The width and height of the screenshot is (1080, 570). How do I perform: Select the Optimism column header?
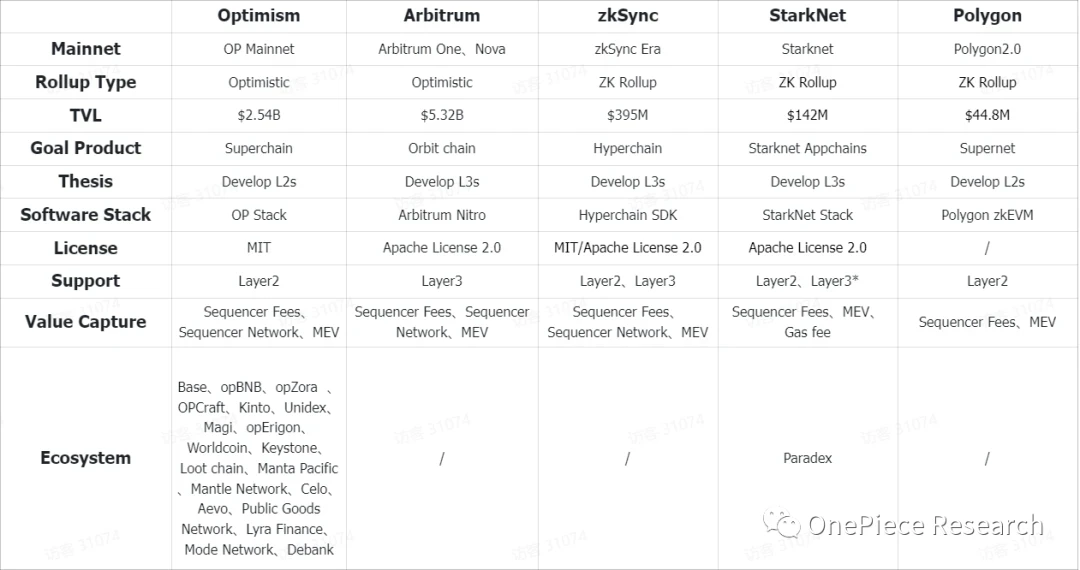[258, 16]
